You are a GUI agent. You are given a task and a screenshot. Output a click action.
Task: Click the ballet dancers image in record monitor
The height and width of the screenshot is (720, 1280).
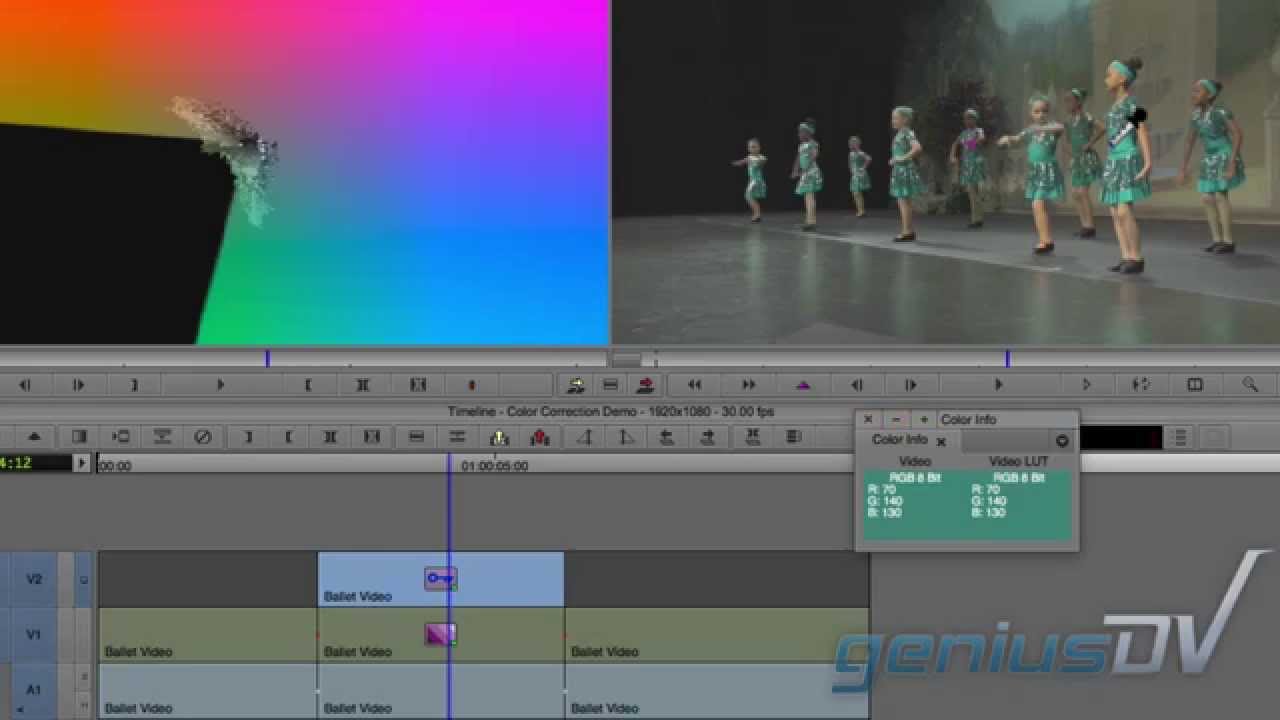(x=946, y=172)
